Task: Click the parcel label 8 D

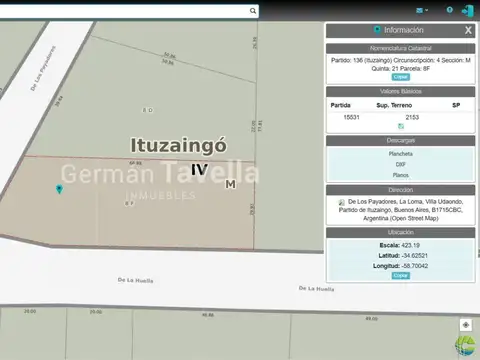Action: [x=148, y=110]
